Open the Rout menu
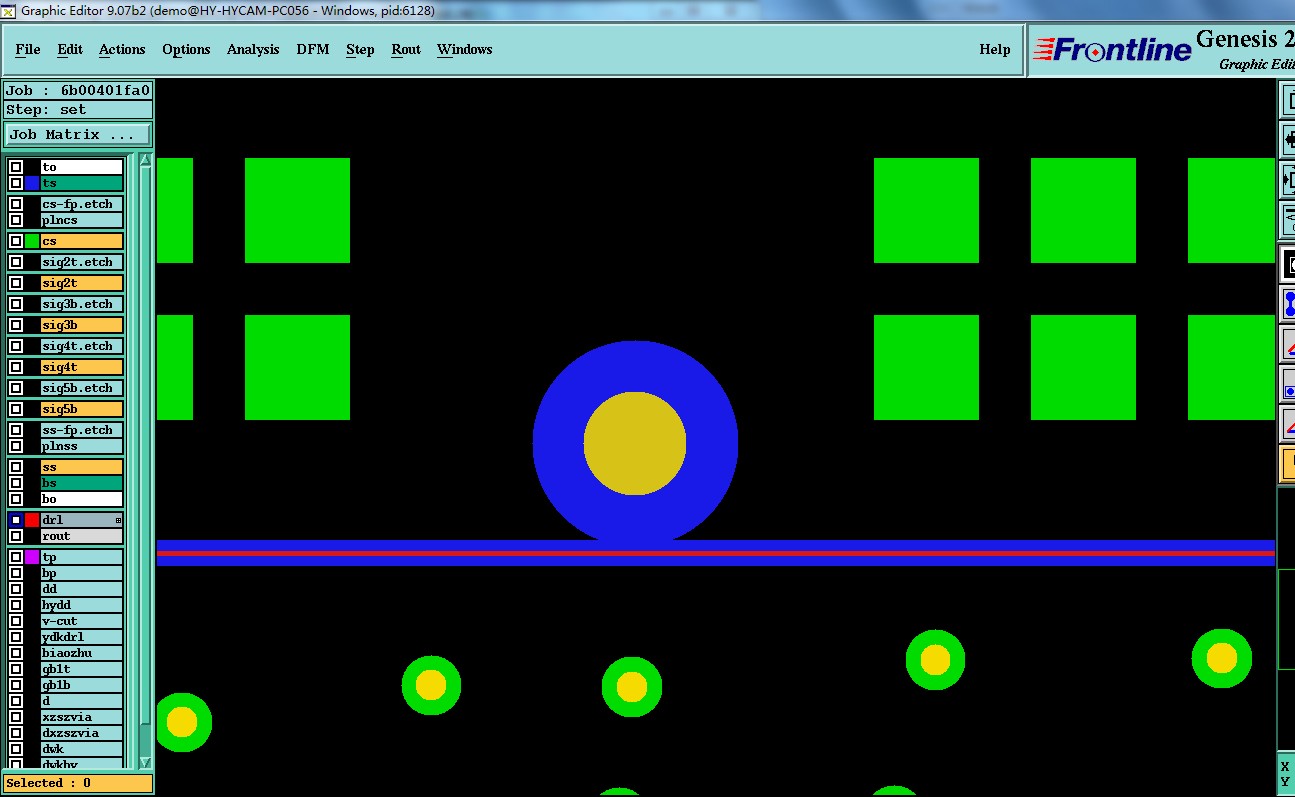Image resolution: width=1295 pixels, height=797 pixels. [x=406, y=49]
